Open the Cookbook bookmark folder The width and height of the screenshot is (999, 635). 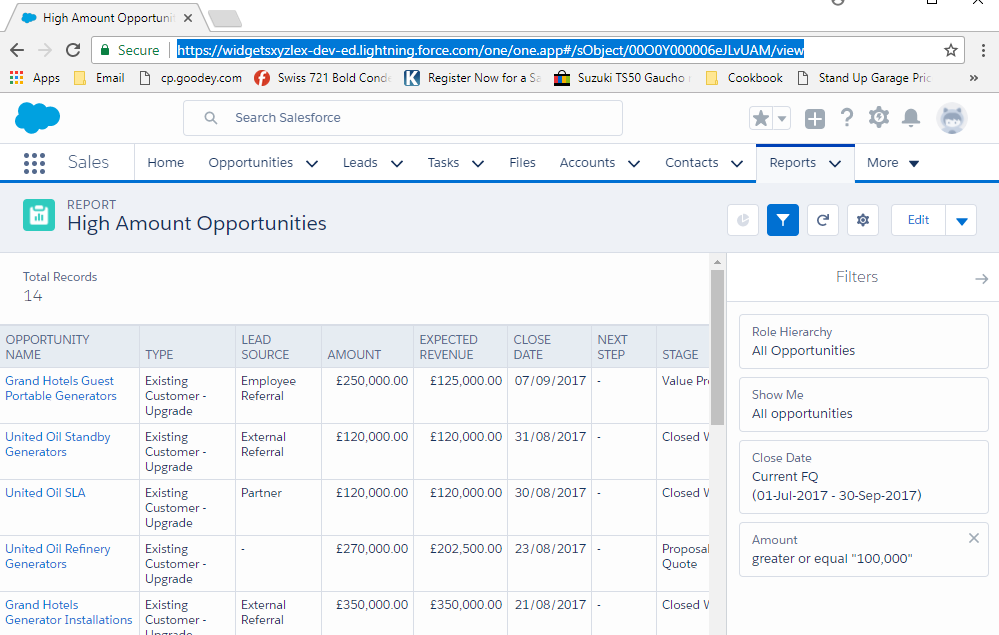744,78
